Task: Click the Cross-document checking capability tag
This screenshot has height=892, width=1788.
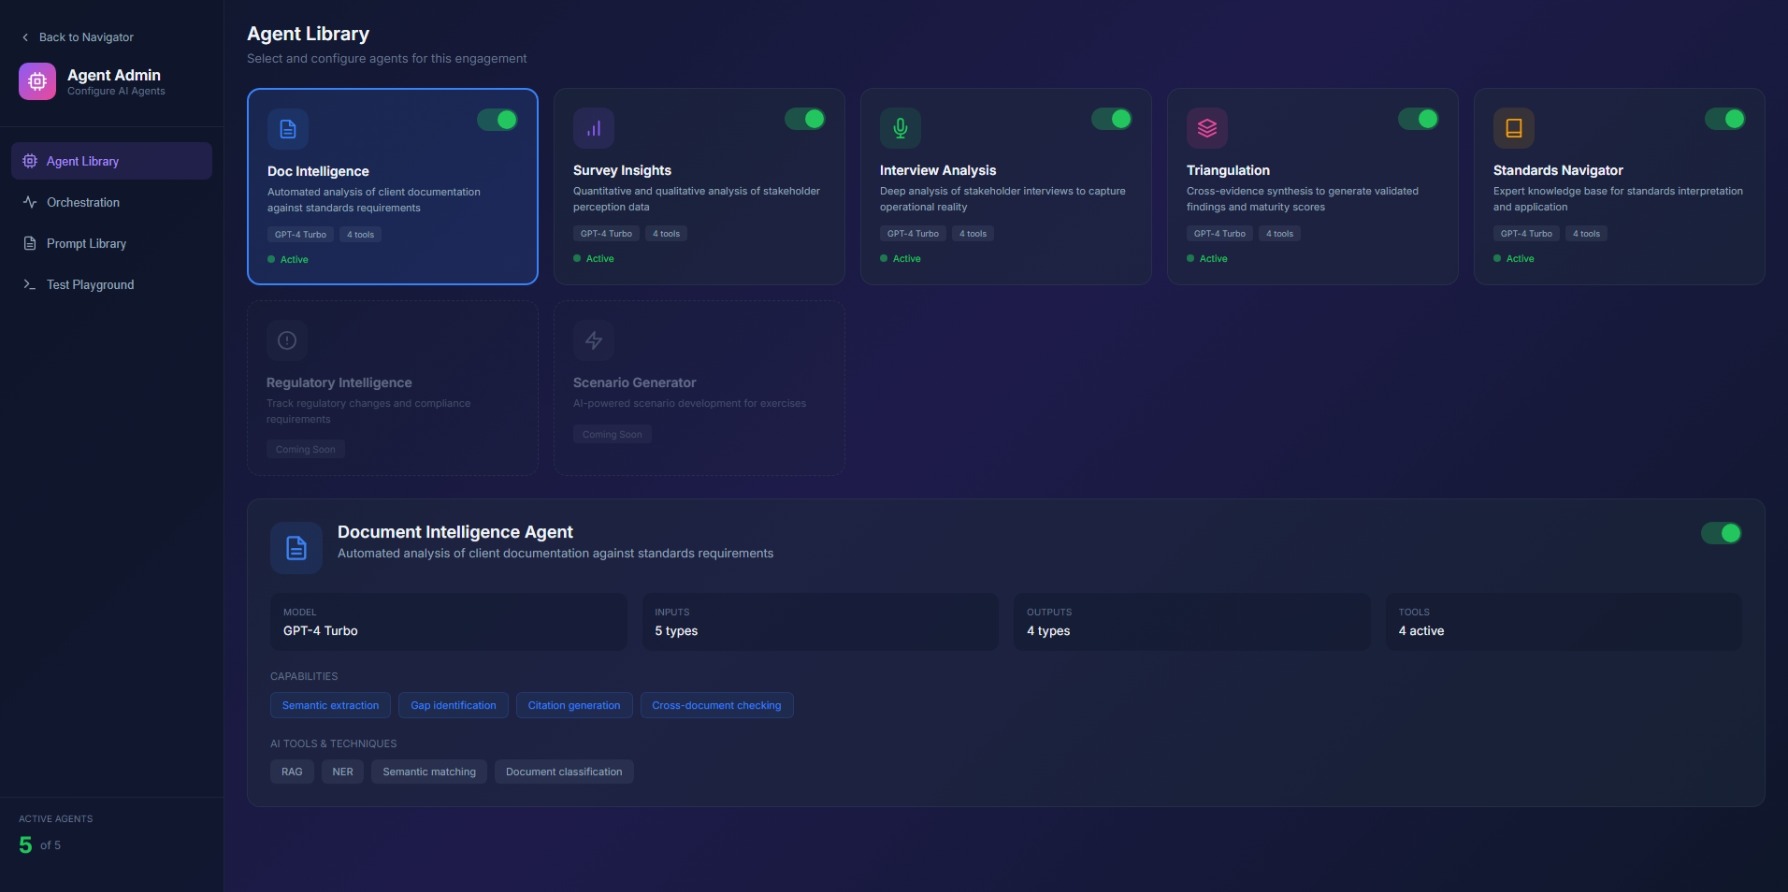Action: 716,705
